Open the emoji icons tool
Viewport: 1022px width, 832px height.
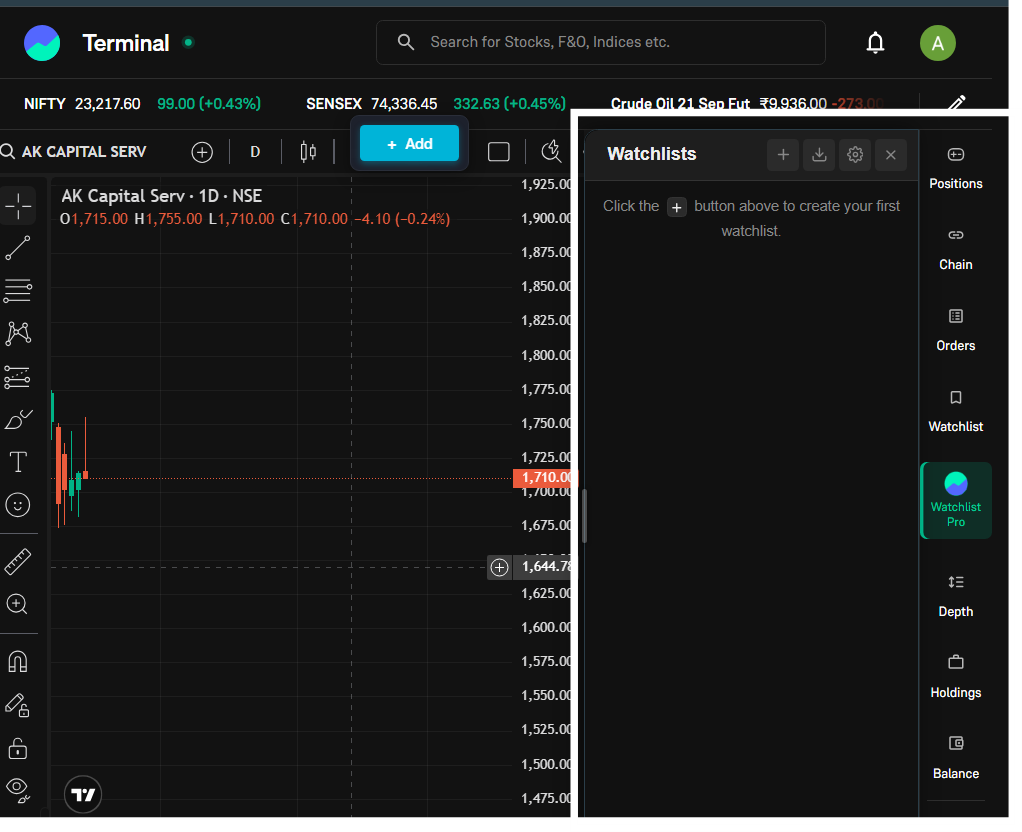point(18,505)
